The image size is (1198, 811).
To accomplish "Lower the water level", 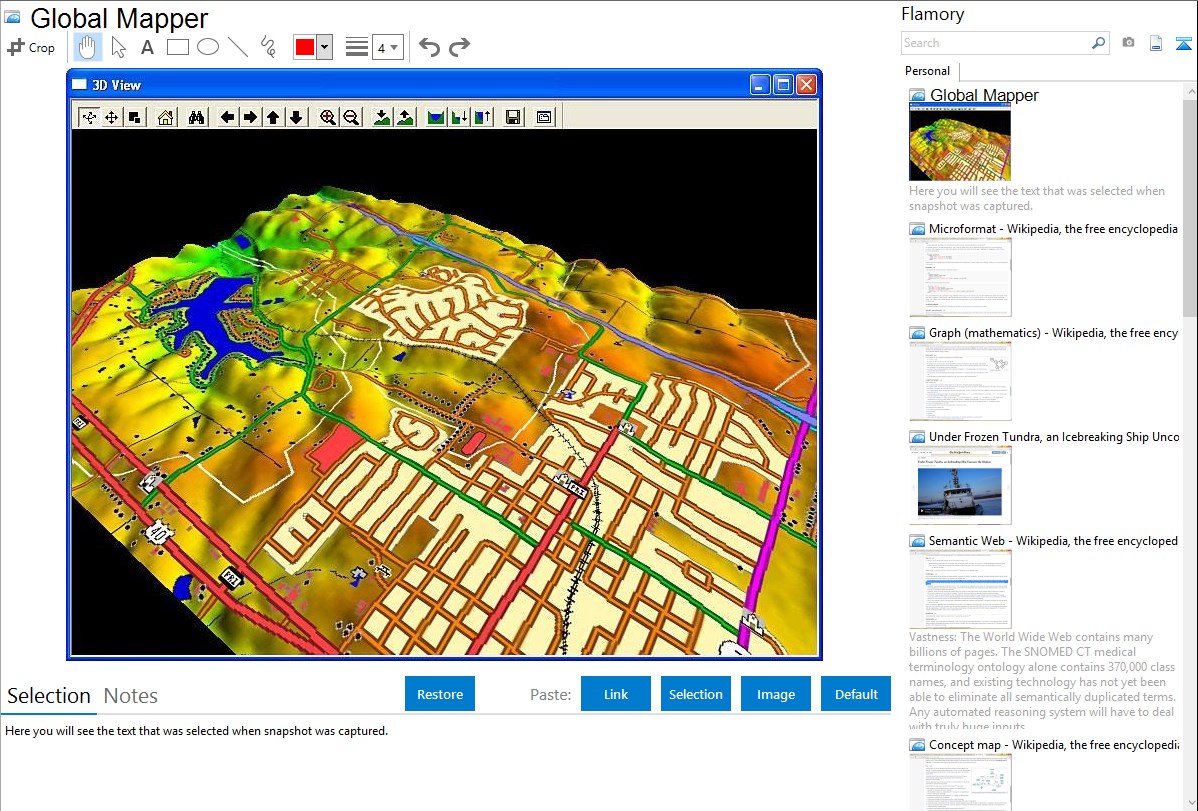I will [x=459, y=117].
